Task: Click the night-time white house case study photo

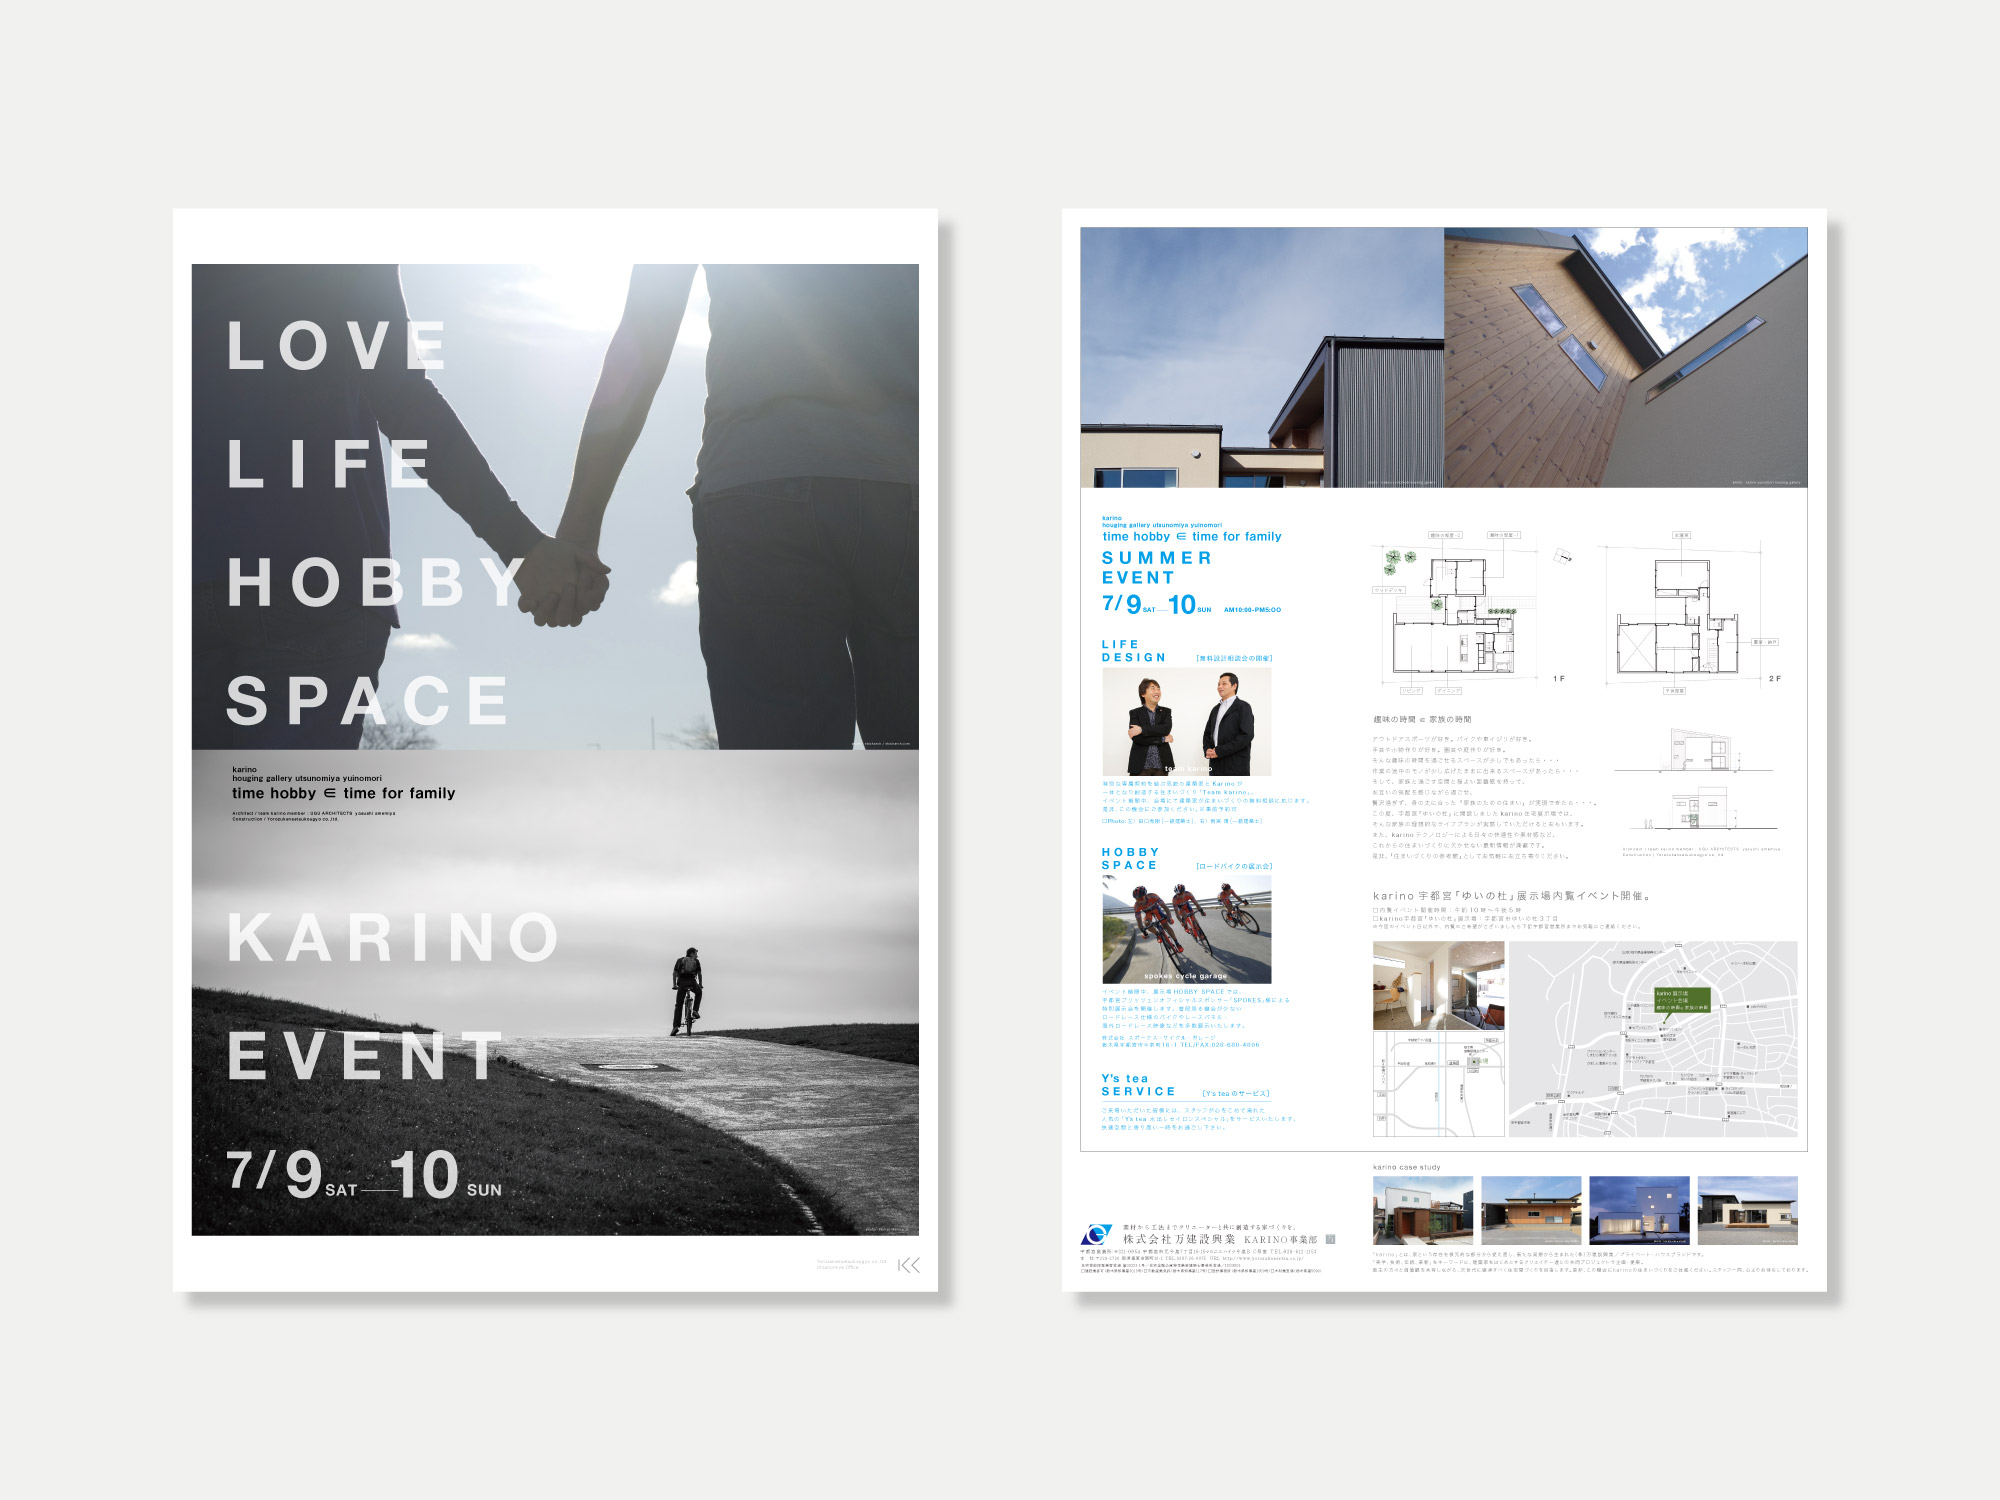Action: point(1639,1210)
